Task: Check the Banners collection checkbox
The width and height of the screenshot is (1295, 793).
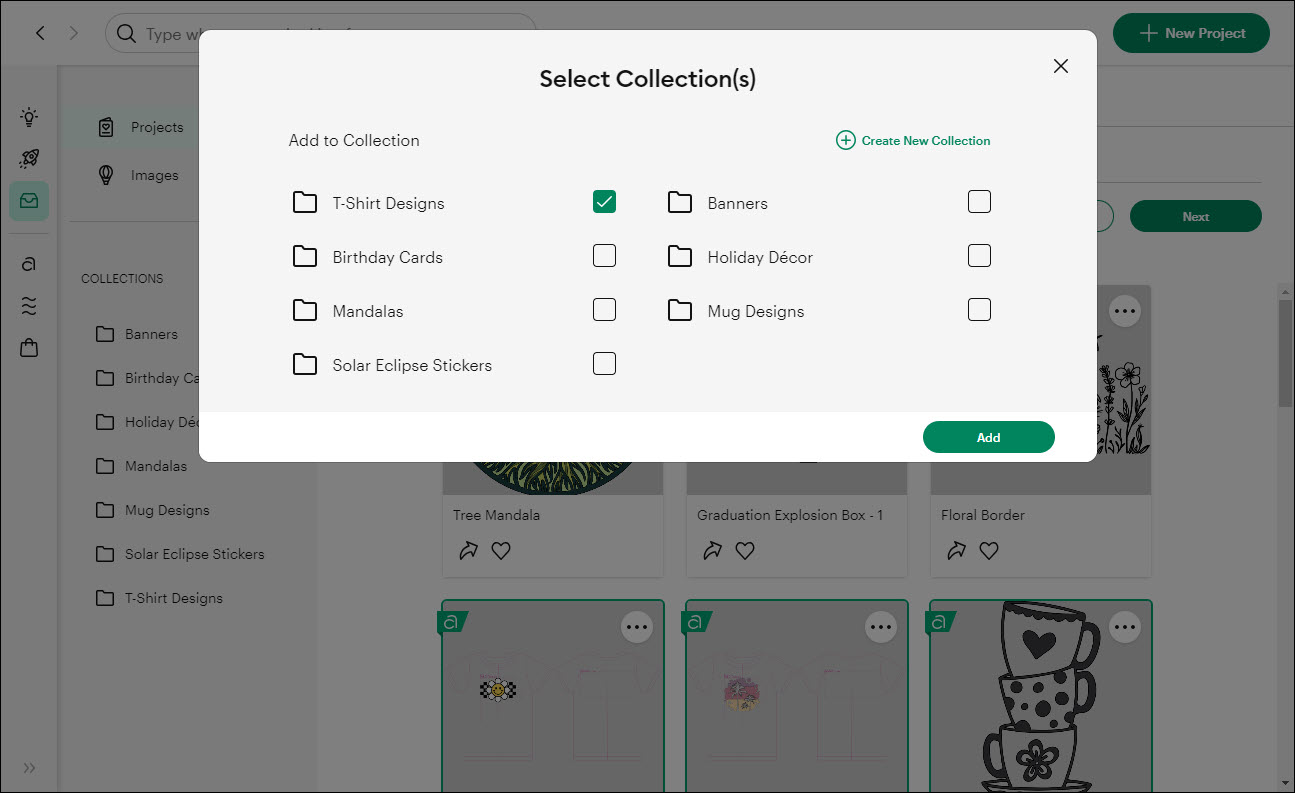Action: tap(979, 202)
